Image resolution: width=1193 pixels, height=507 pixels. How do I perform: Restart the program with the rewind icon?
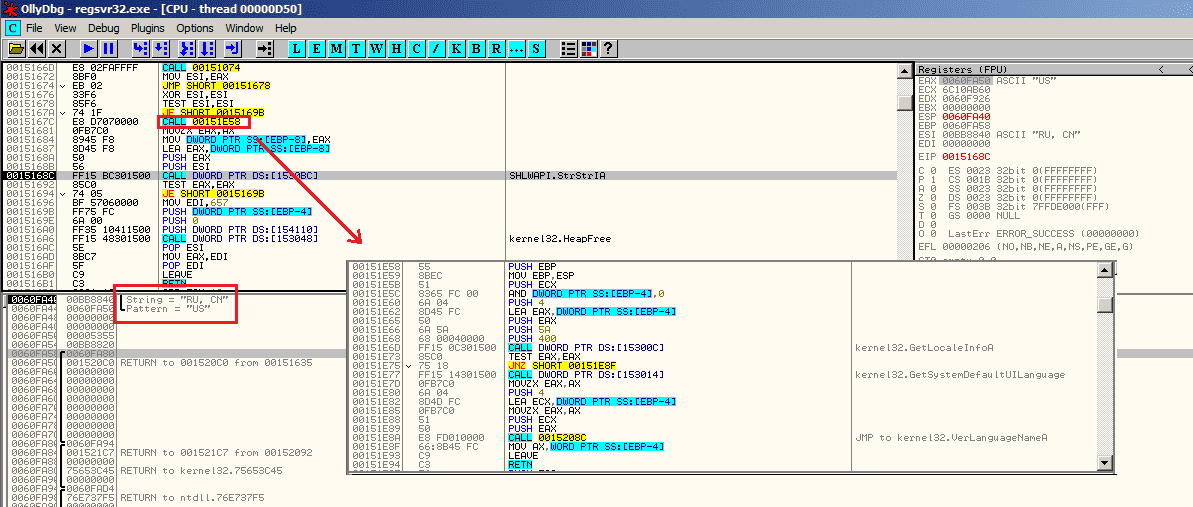pyautogui.click(x=37, y=49)
